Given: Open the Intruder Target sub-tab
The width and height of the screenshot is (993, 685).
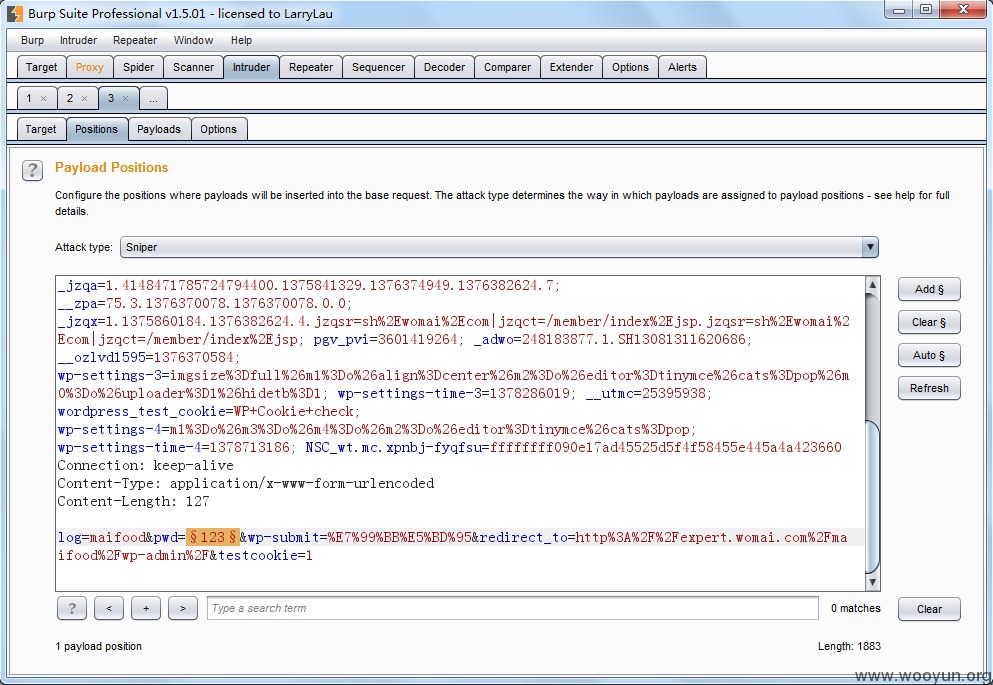Looking at the screenshot, I should pyautogui.click(x=41, y=129).
